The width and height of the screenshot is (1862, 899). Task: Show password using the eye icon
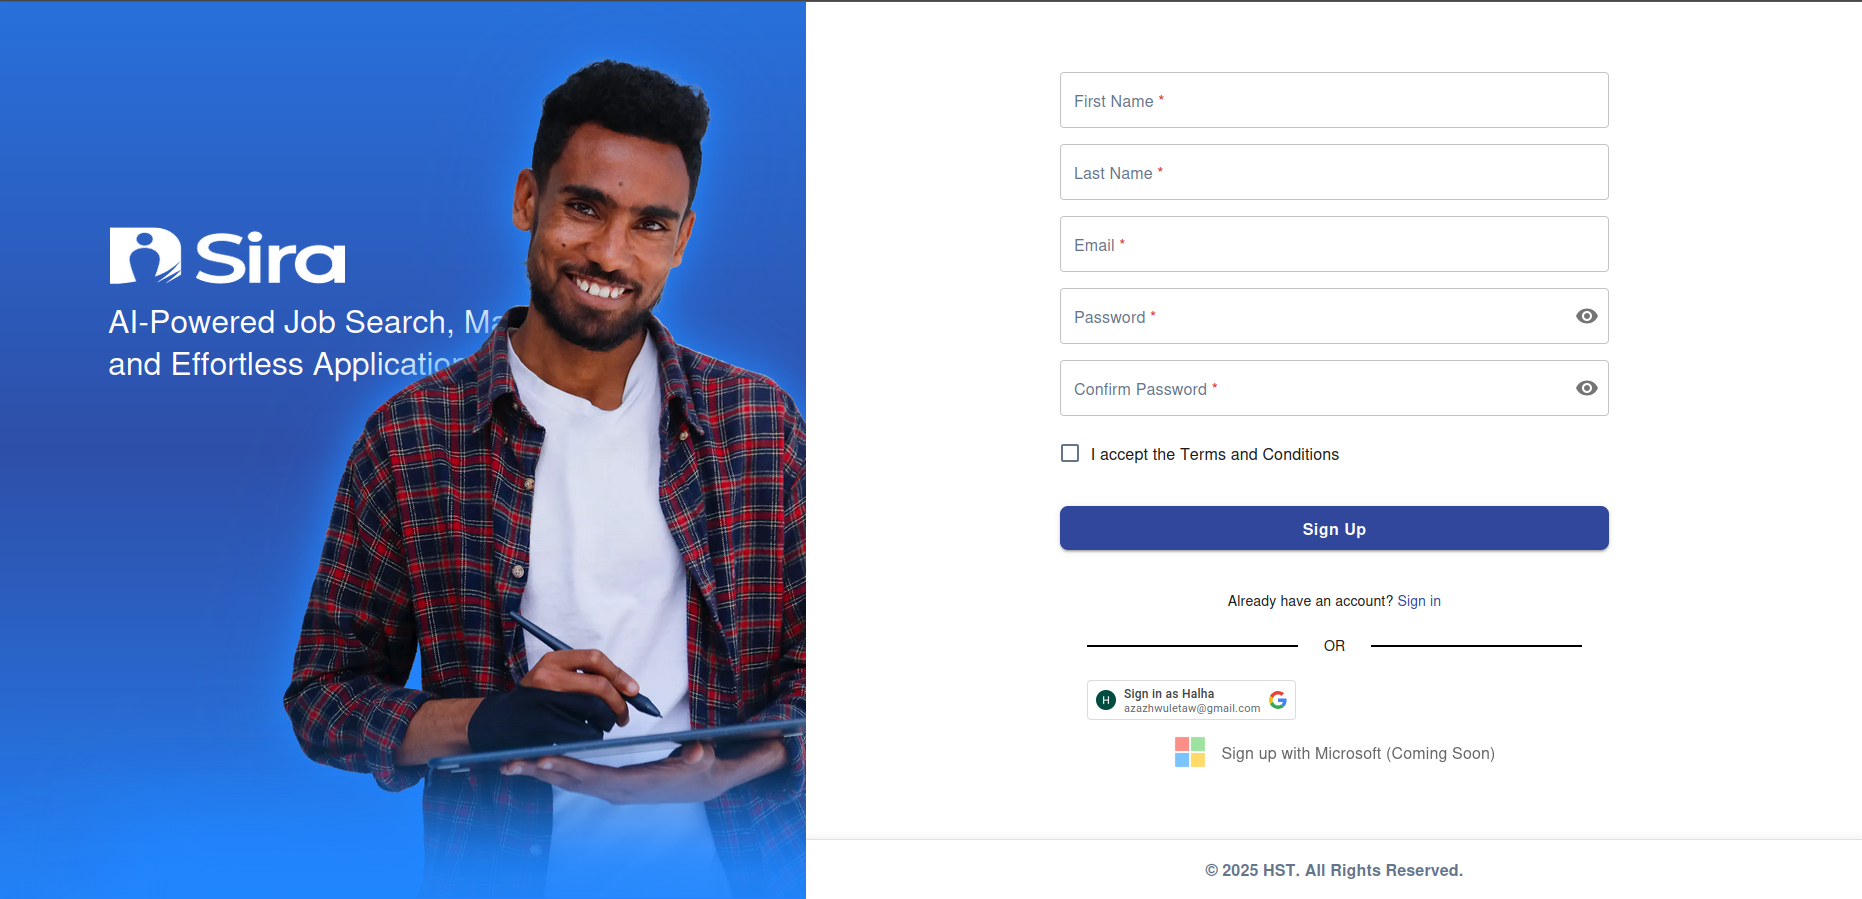(1586, 316)
